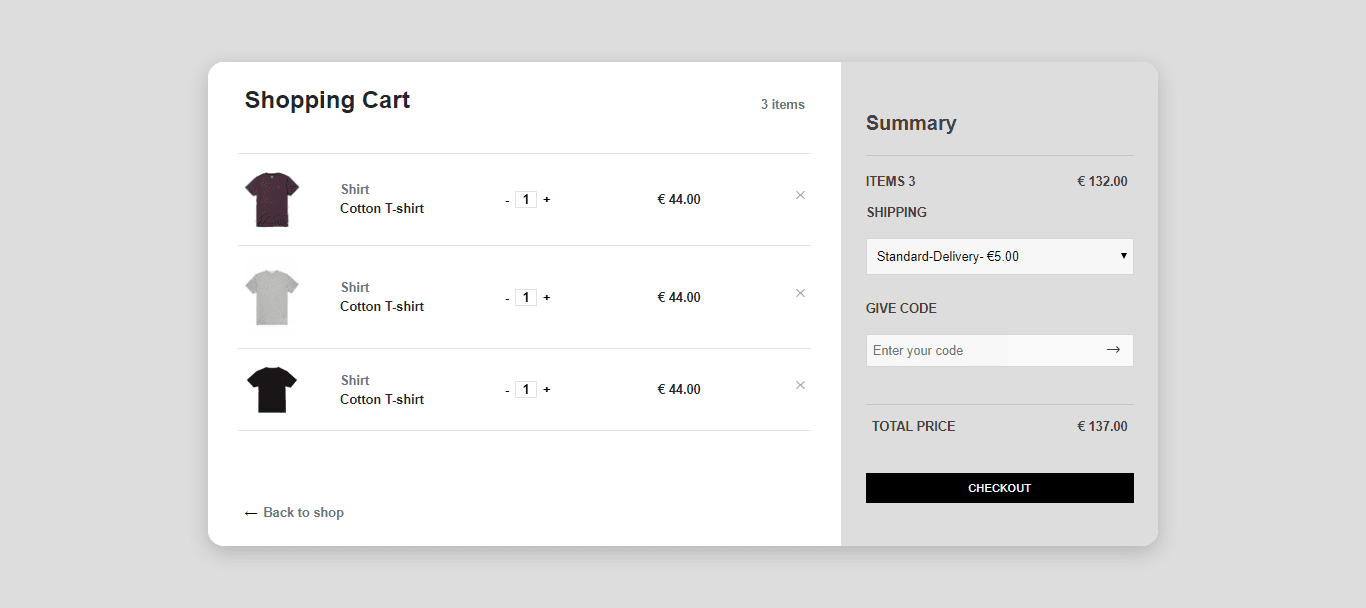
Task: Click the 3 items label
Action: point(782,104)
